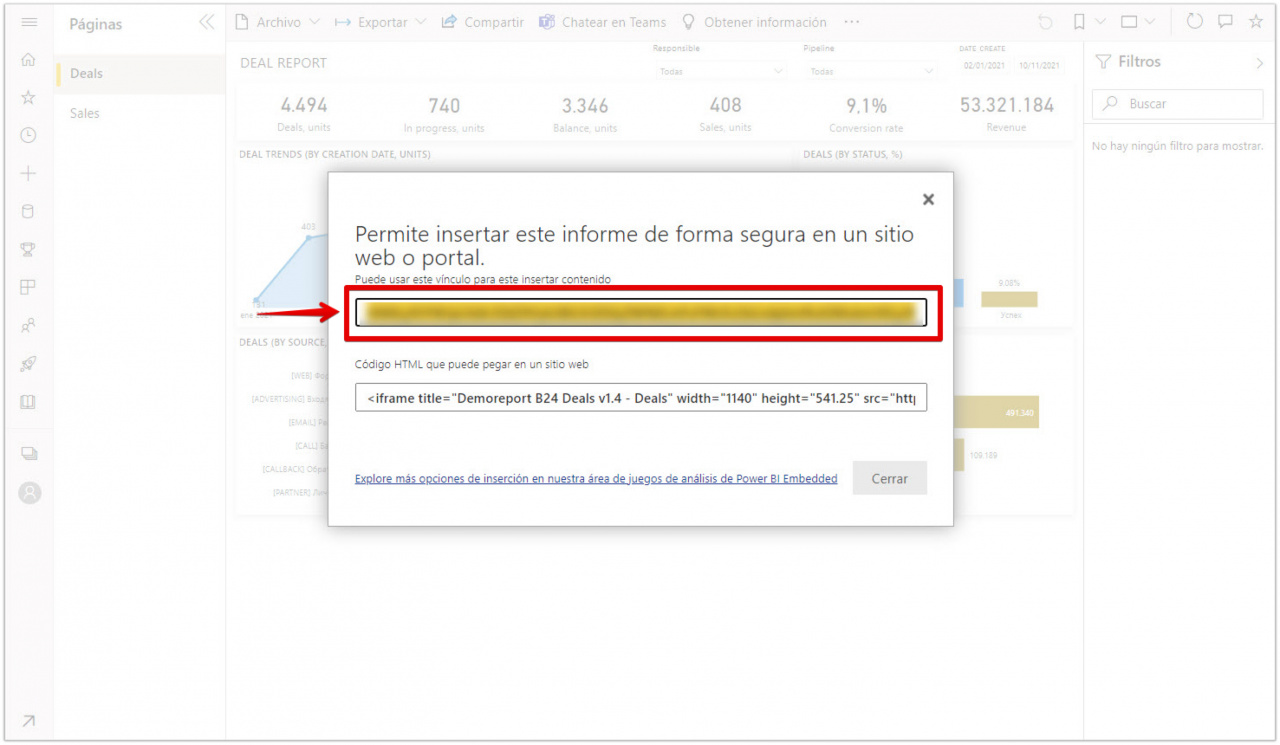This screenshot has height=745, width=1280.
Task: Select the Deals page
Action: [x=140, y=73]
